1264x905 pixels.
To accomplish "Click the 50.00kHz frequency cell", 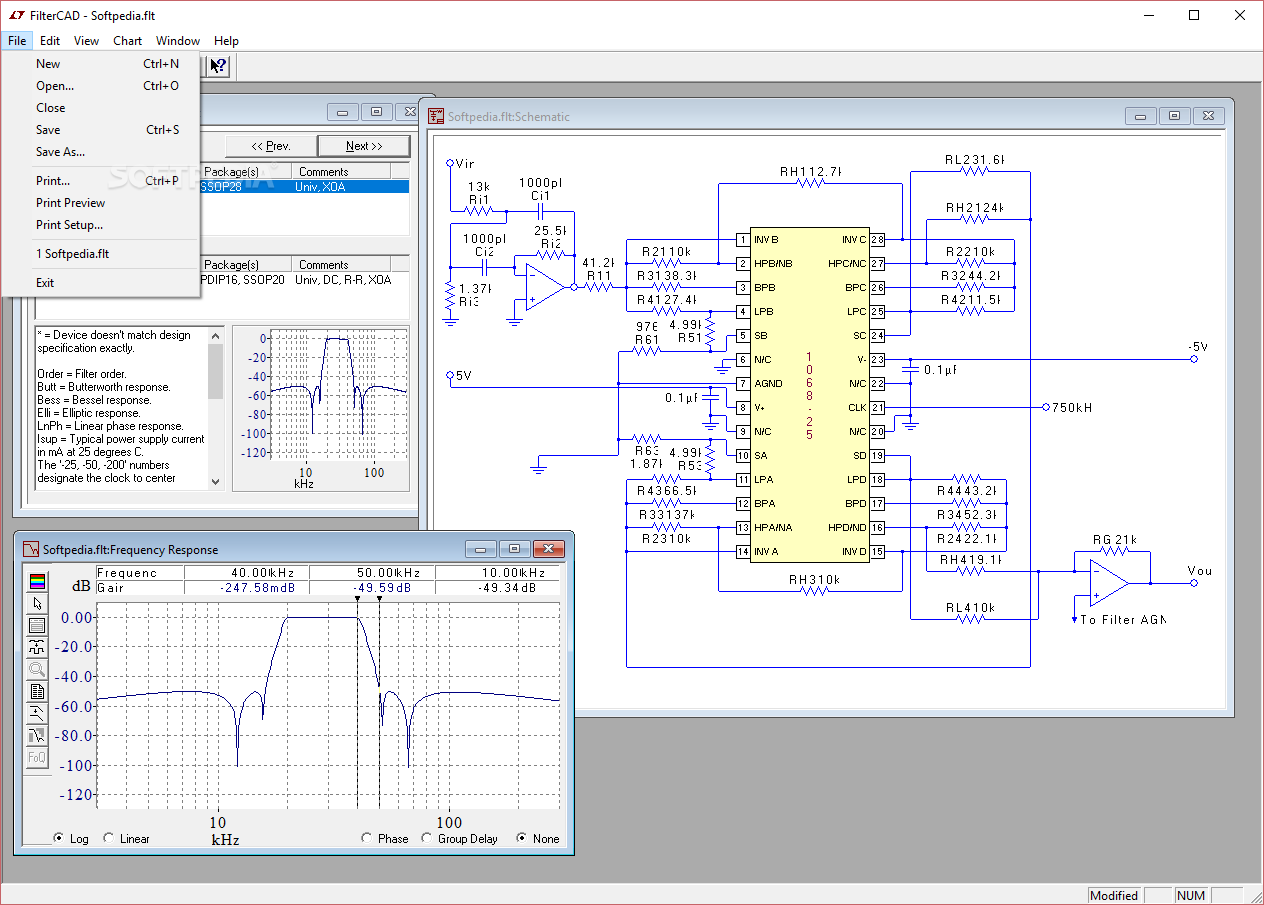I will pos(372,573).
